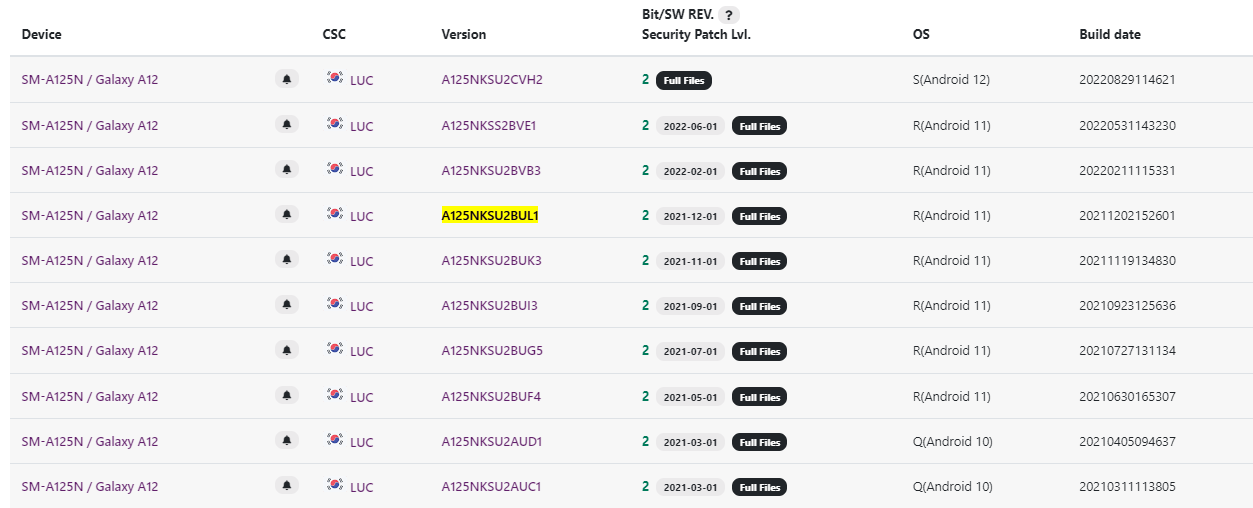Click bell icon for A125NKSU2BUI3 row
Screen dimensions: 1253x508
(x=287, y=305)
